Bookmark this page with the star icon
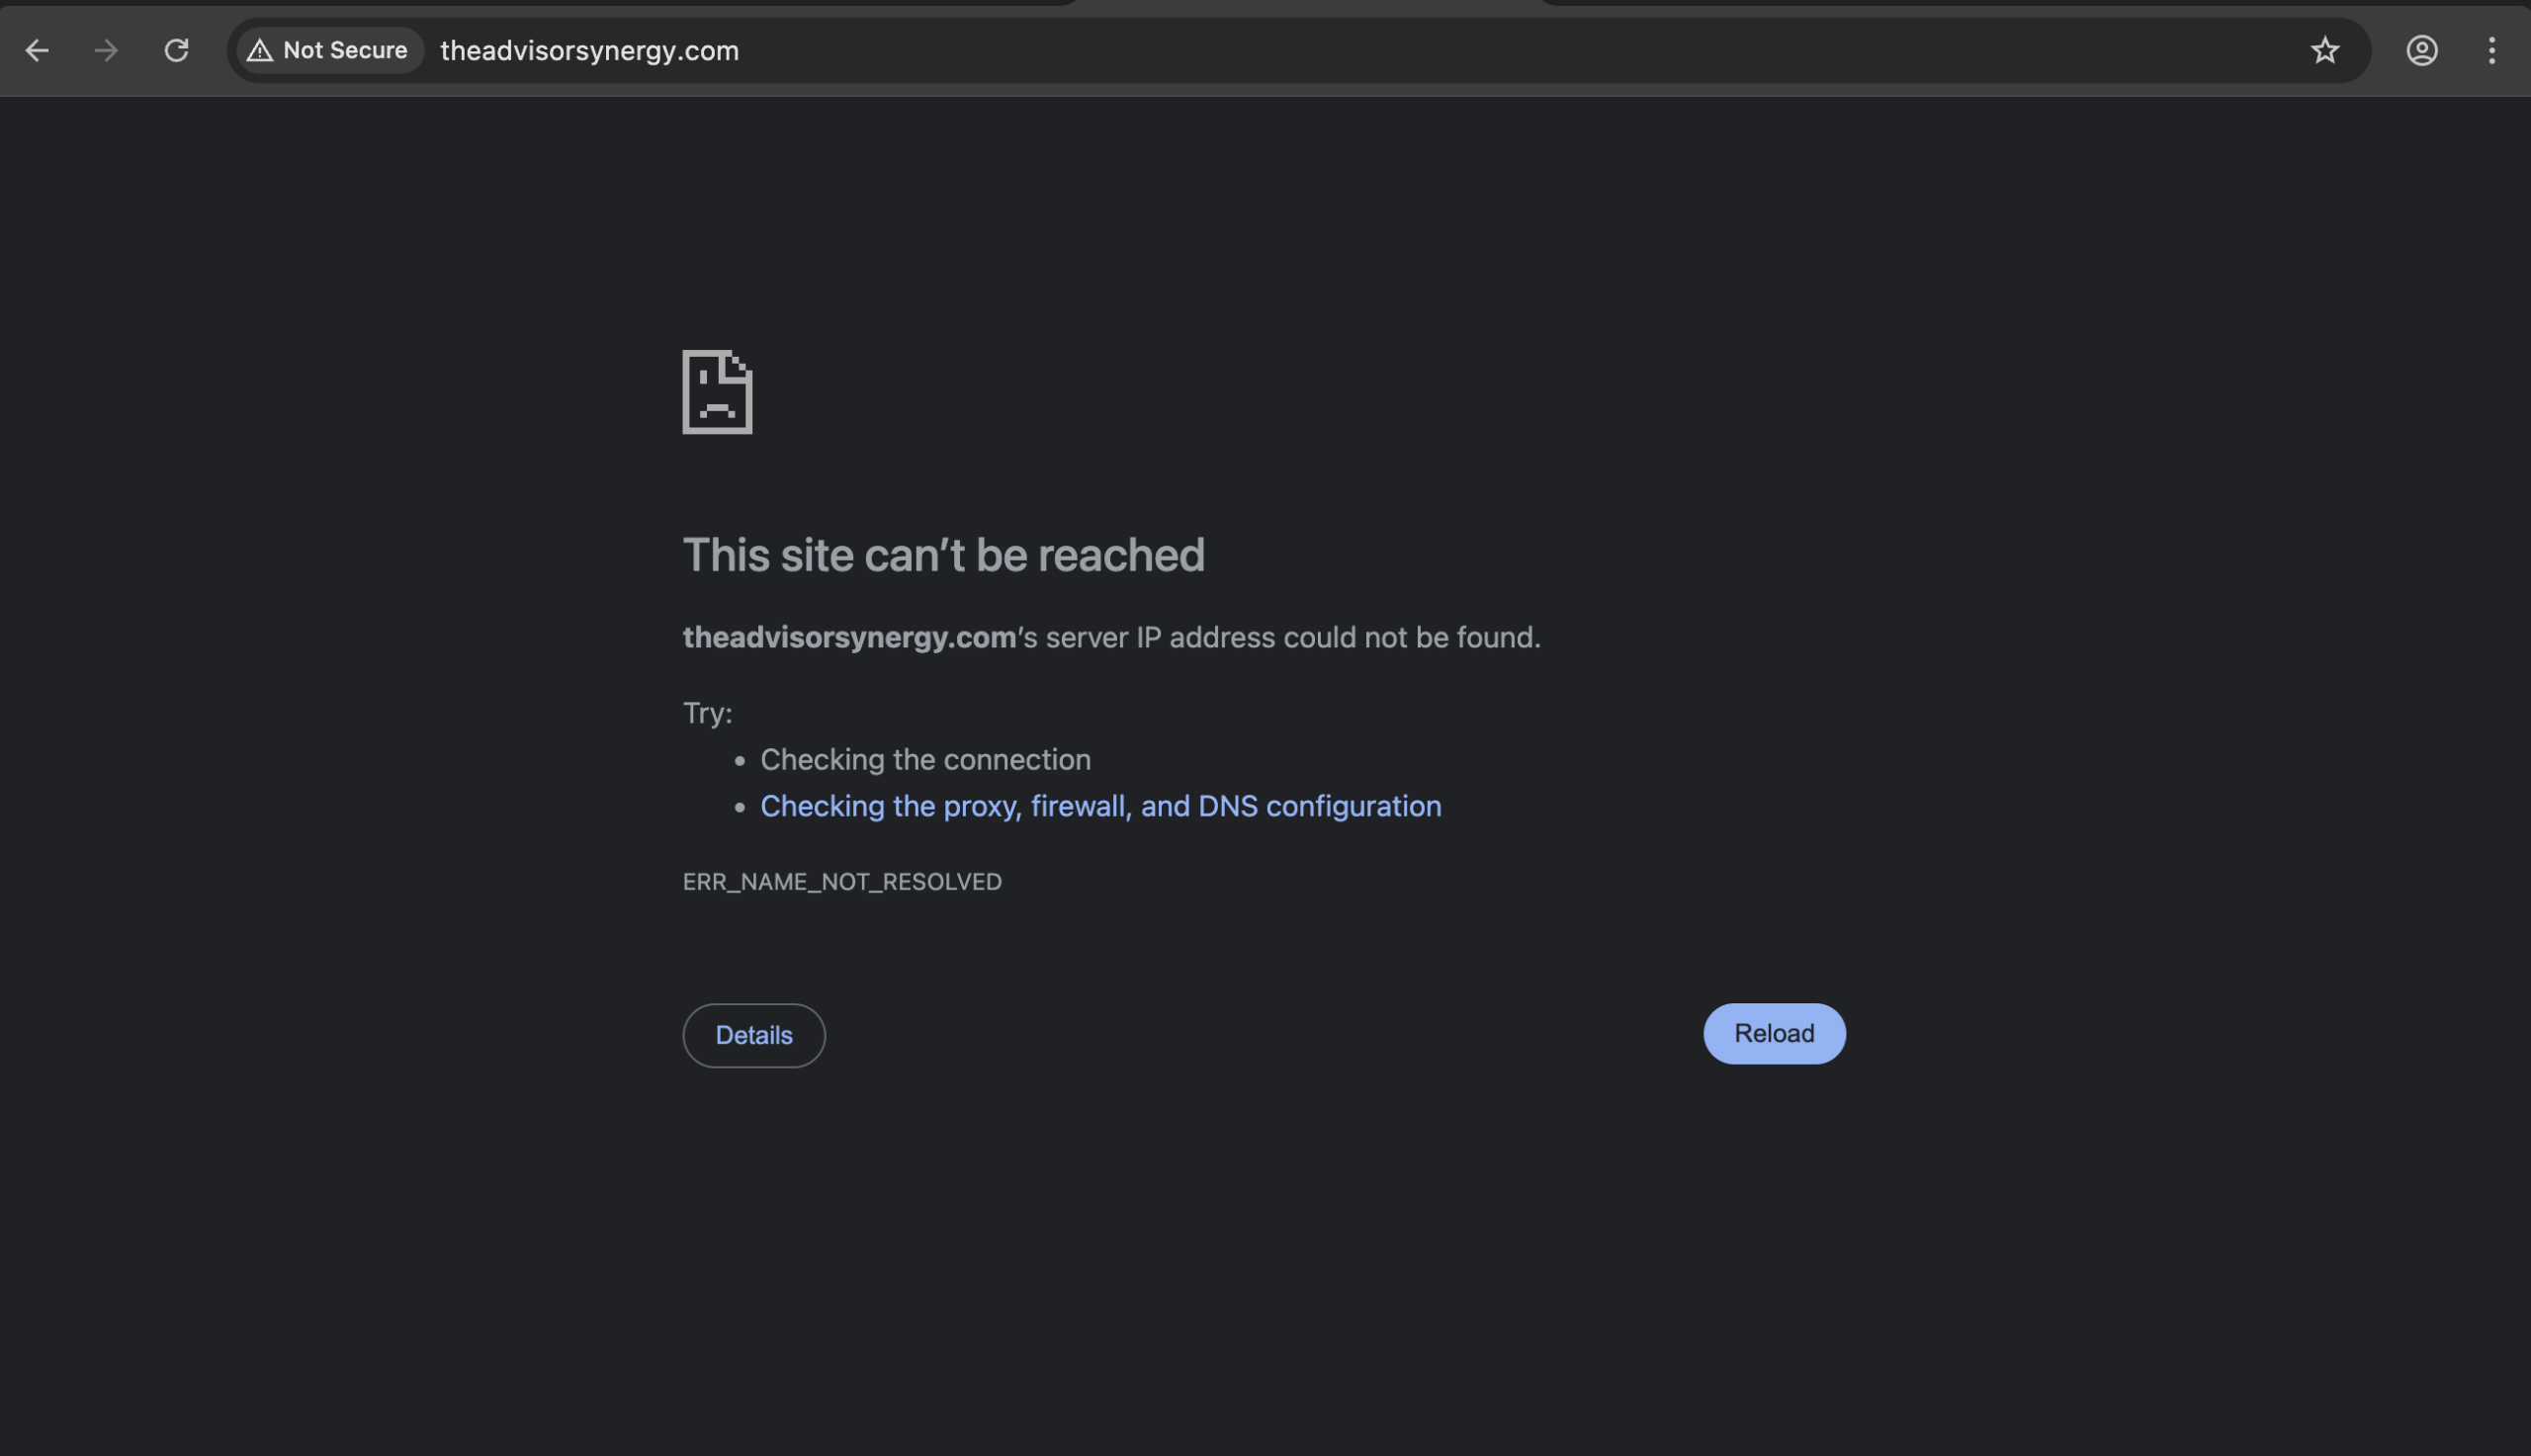 (x=2324, y=50)
